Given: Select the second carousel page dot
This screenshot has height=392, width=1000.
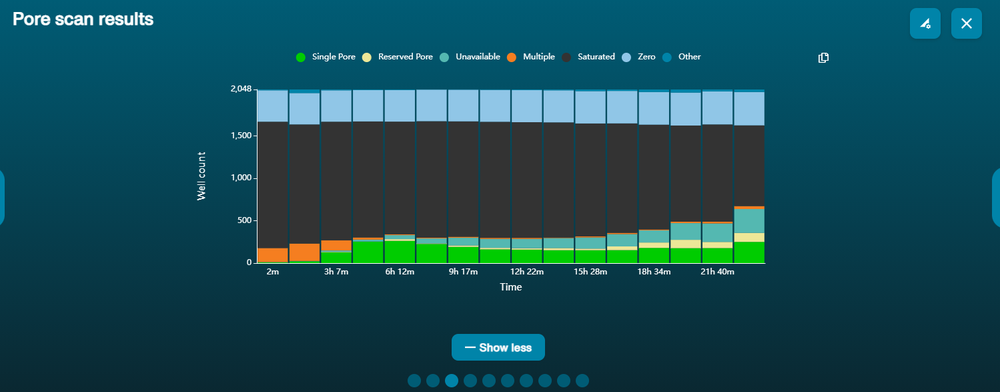Looking at the screenshot, I should click(x=433, y=381).
